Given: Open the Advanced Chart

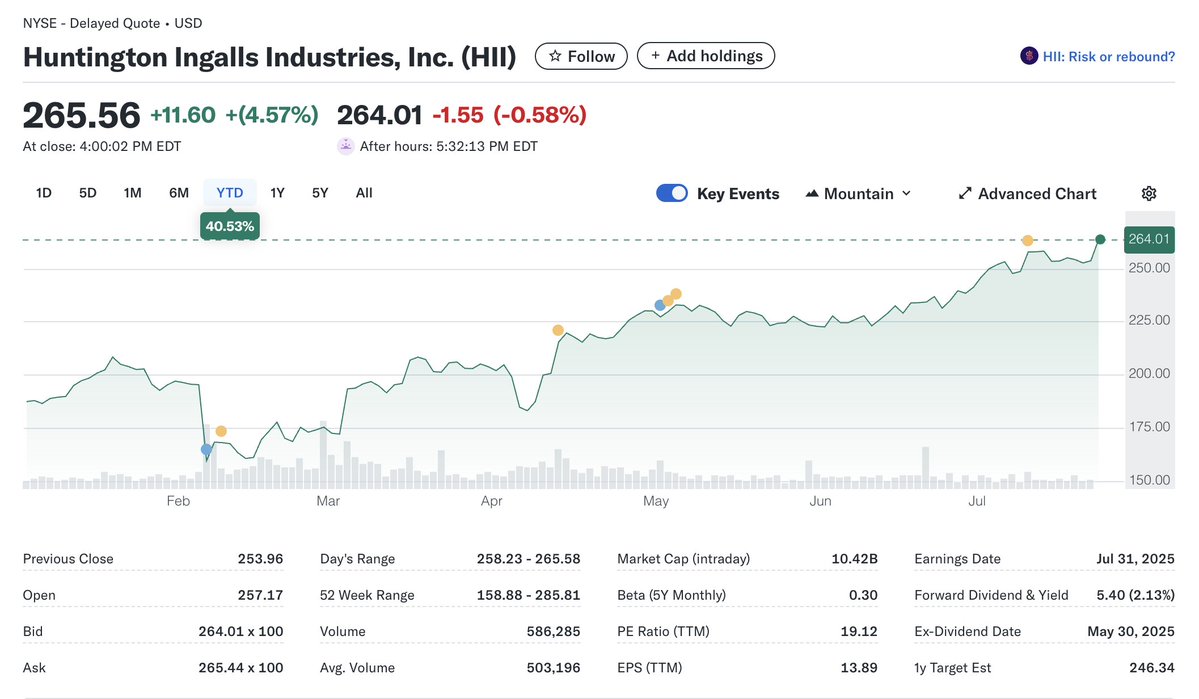Looking at the screenshot, I should coord(1028,193).
